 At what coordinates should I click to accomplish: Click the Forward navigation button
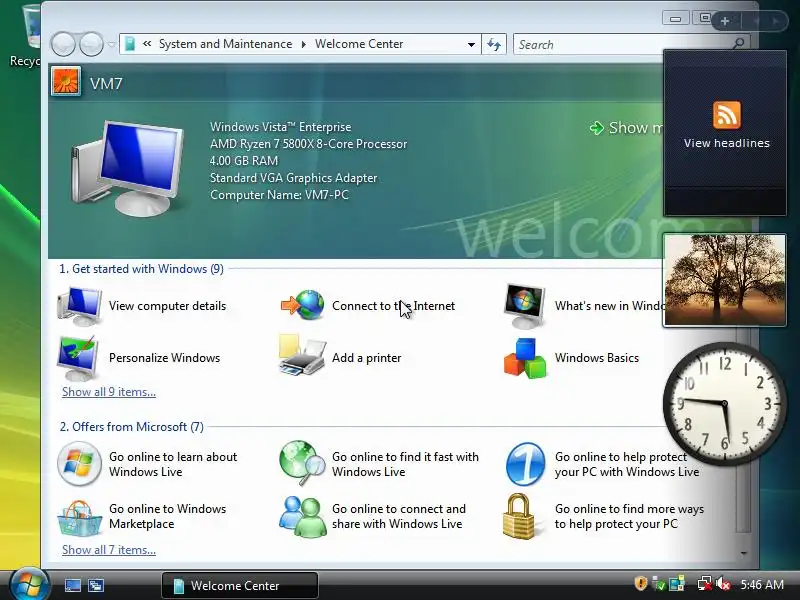click(x=91, y=44)
